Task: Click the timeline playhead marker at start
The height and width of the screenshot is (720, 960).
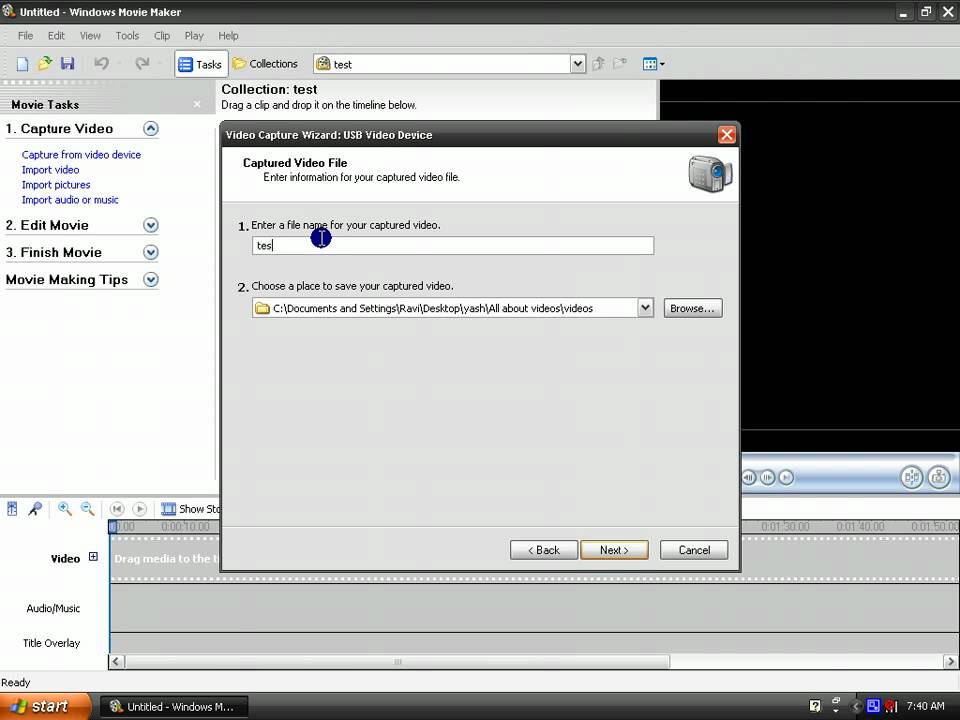Action: click(x=112, y=527)
